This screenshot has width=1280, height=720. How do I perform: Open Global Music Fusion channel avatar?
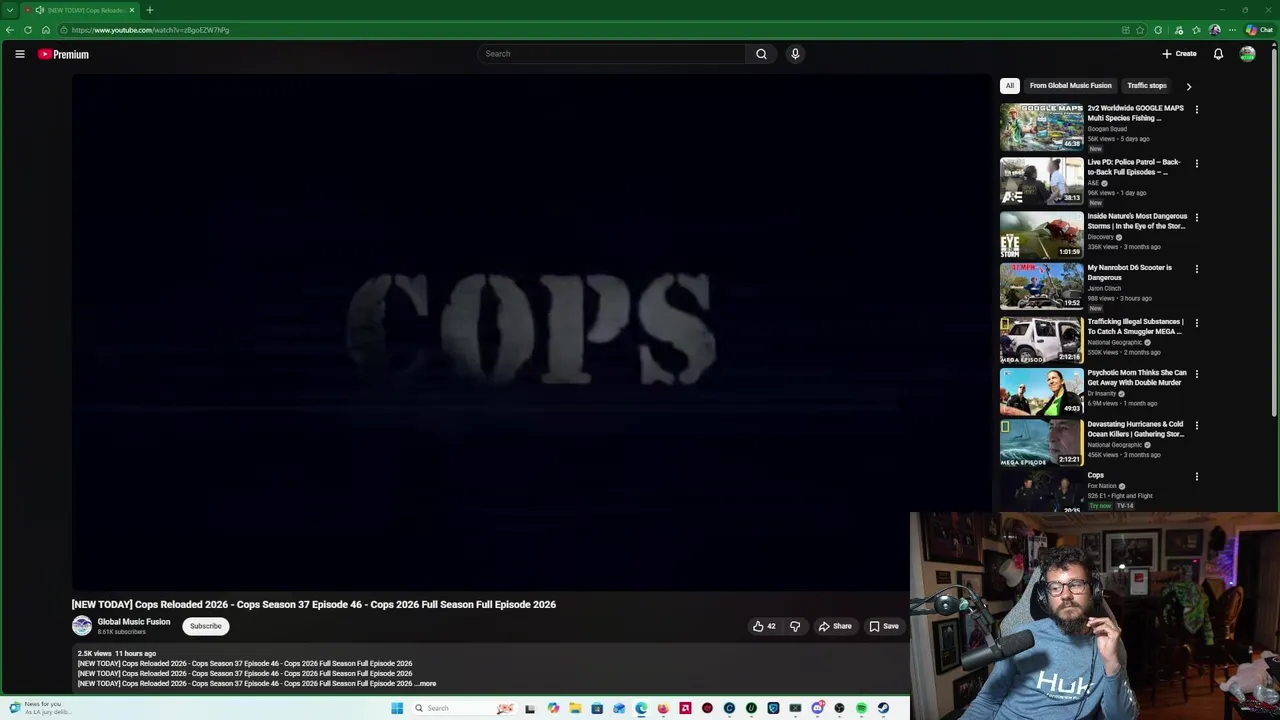(82, 626)
